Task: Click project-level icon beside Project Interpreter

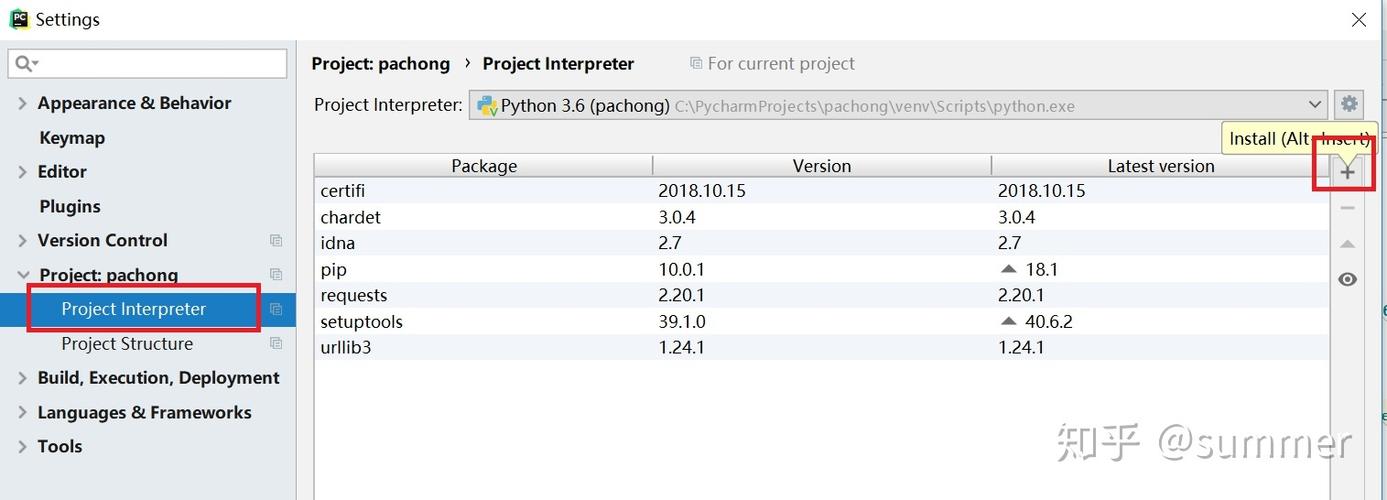Action: (276, 309)
